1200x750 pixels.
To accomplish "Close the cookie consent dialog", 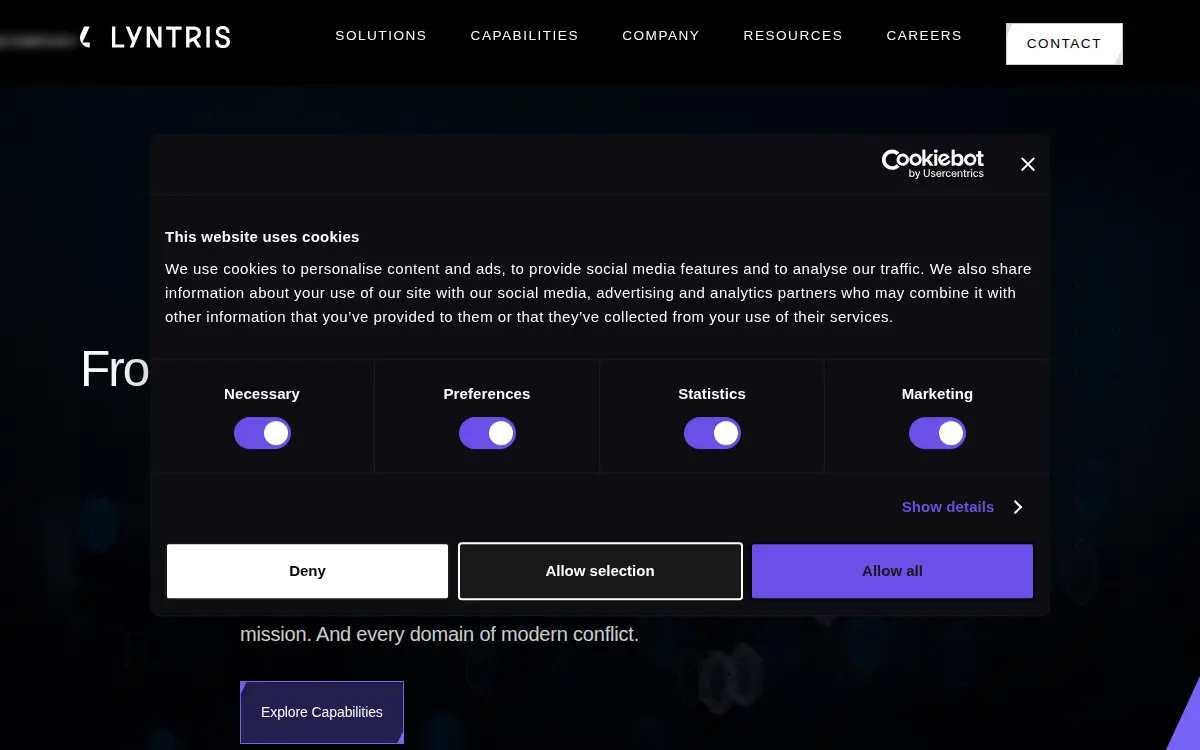I will click(x=1028, y=164).
